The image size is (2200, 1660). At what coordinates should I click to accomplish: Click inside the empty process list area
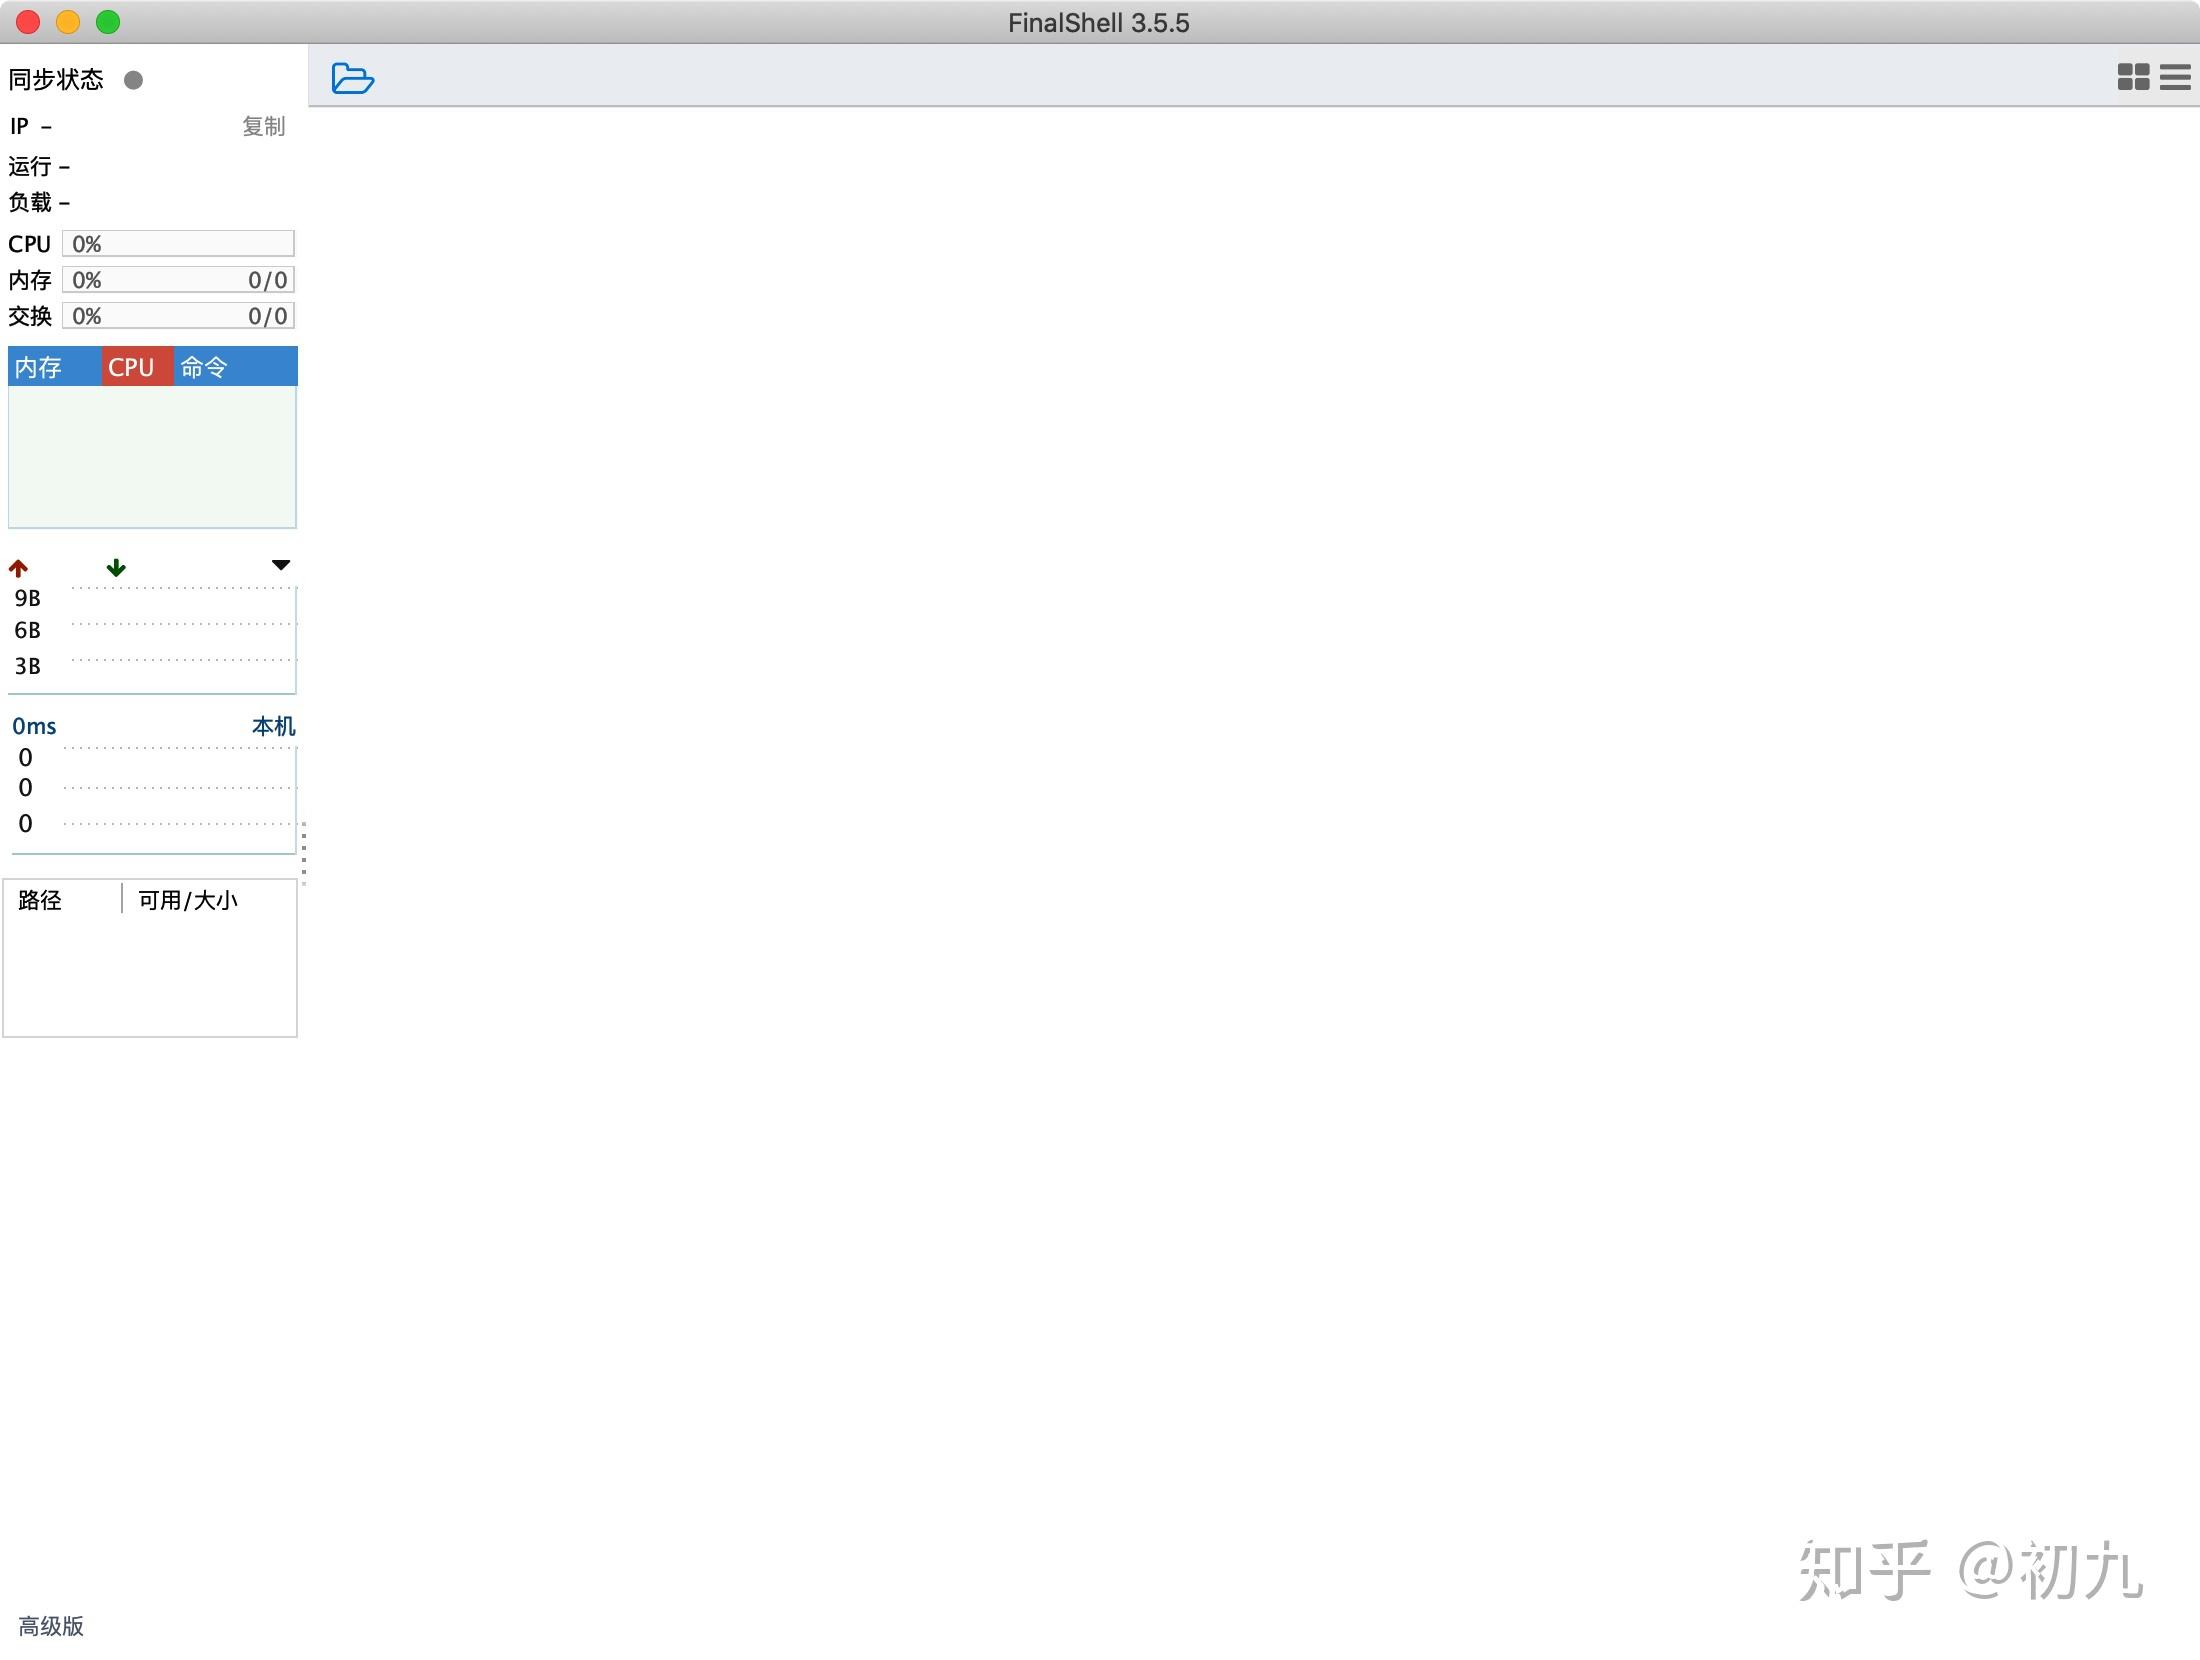pos(152,455)
